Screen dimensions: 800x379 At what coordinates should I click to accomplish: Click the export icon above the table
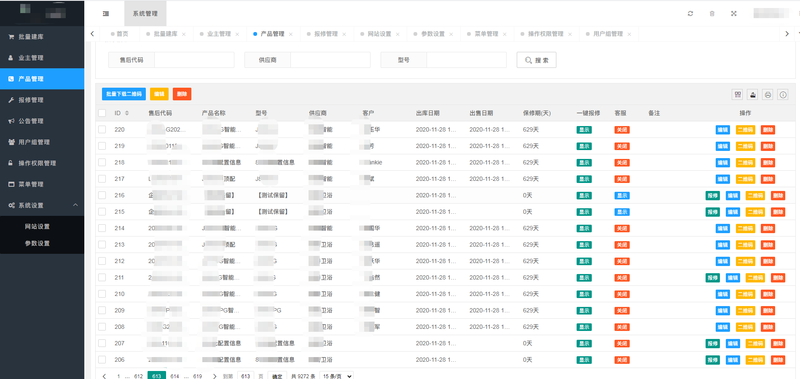(752, 94)
